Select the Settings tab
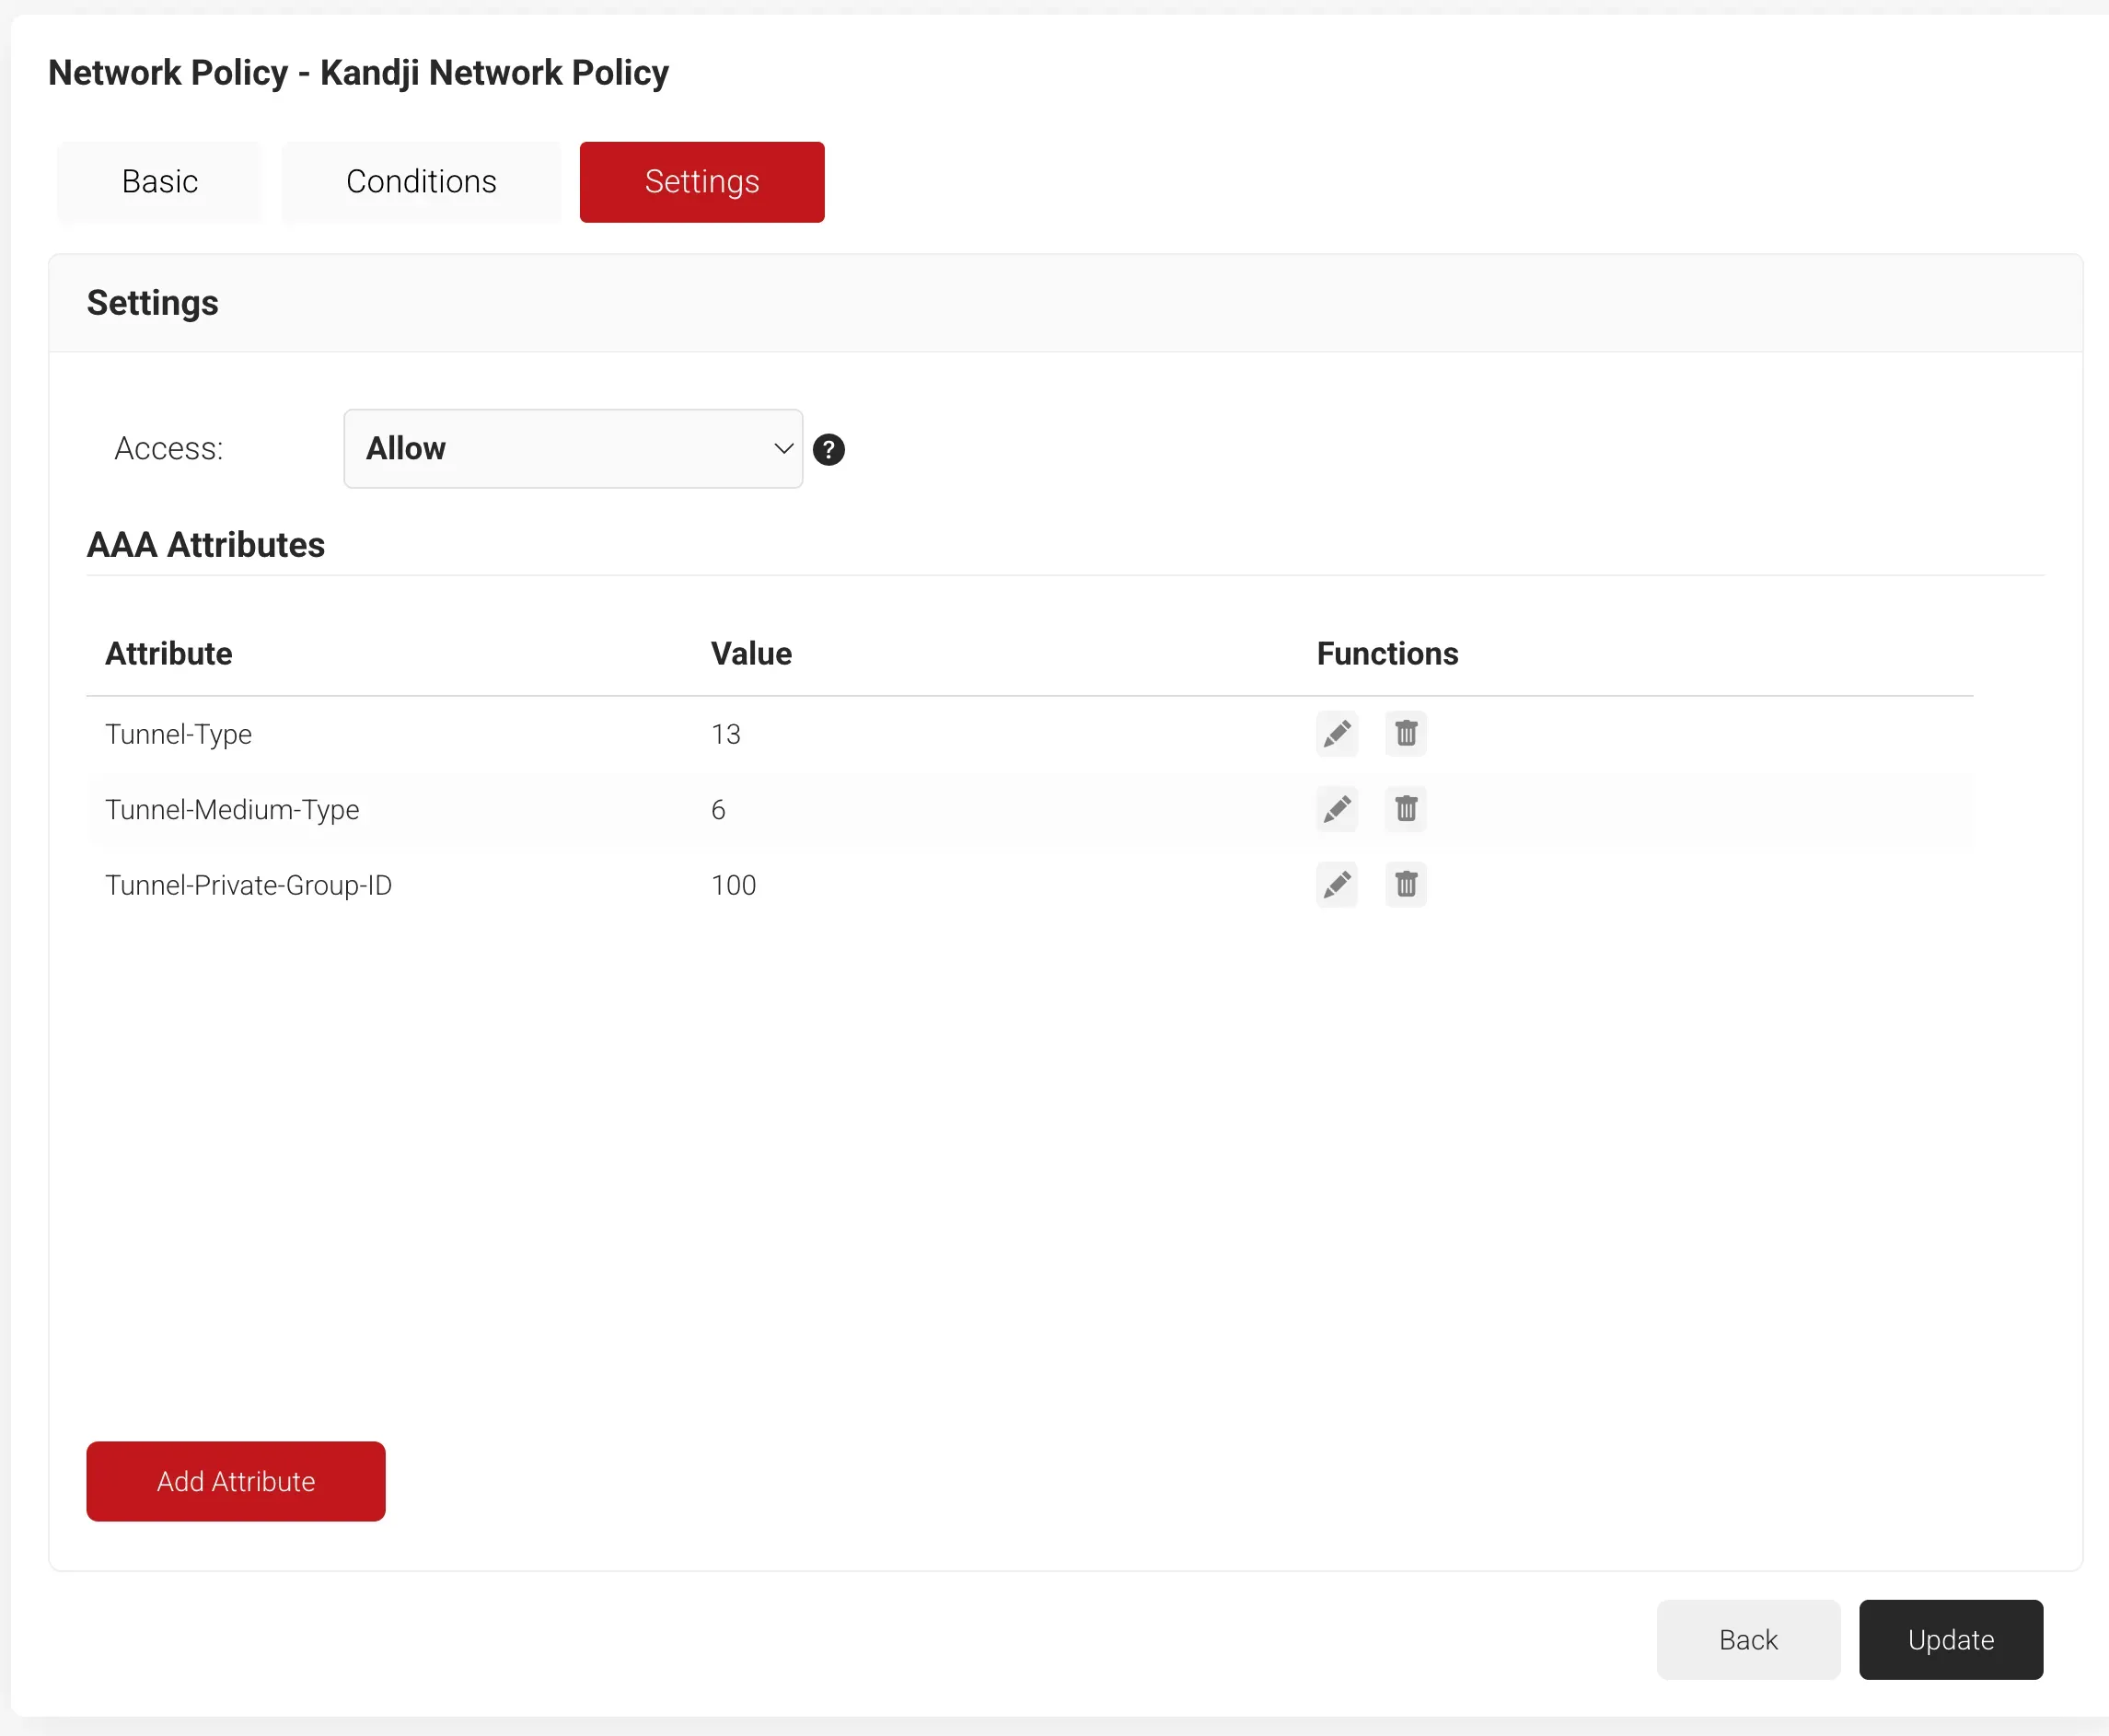This screenshot has height=1736, width=2109. pyautogui.click(x=701, y=182)
